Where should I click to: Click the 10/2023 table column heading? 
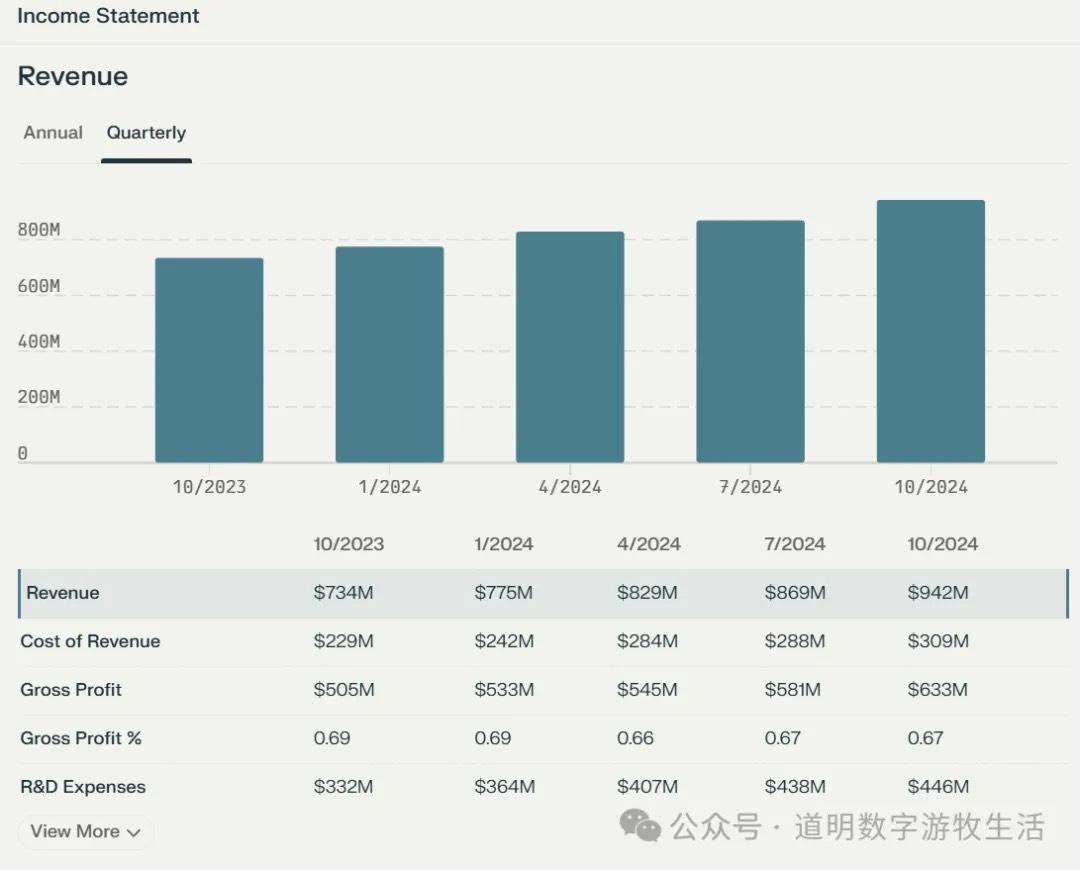point(348,544)
